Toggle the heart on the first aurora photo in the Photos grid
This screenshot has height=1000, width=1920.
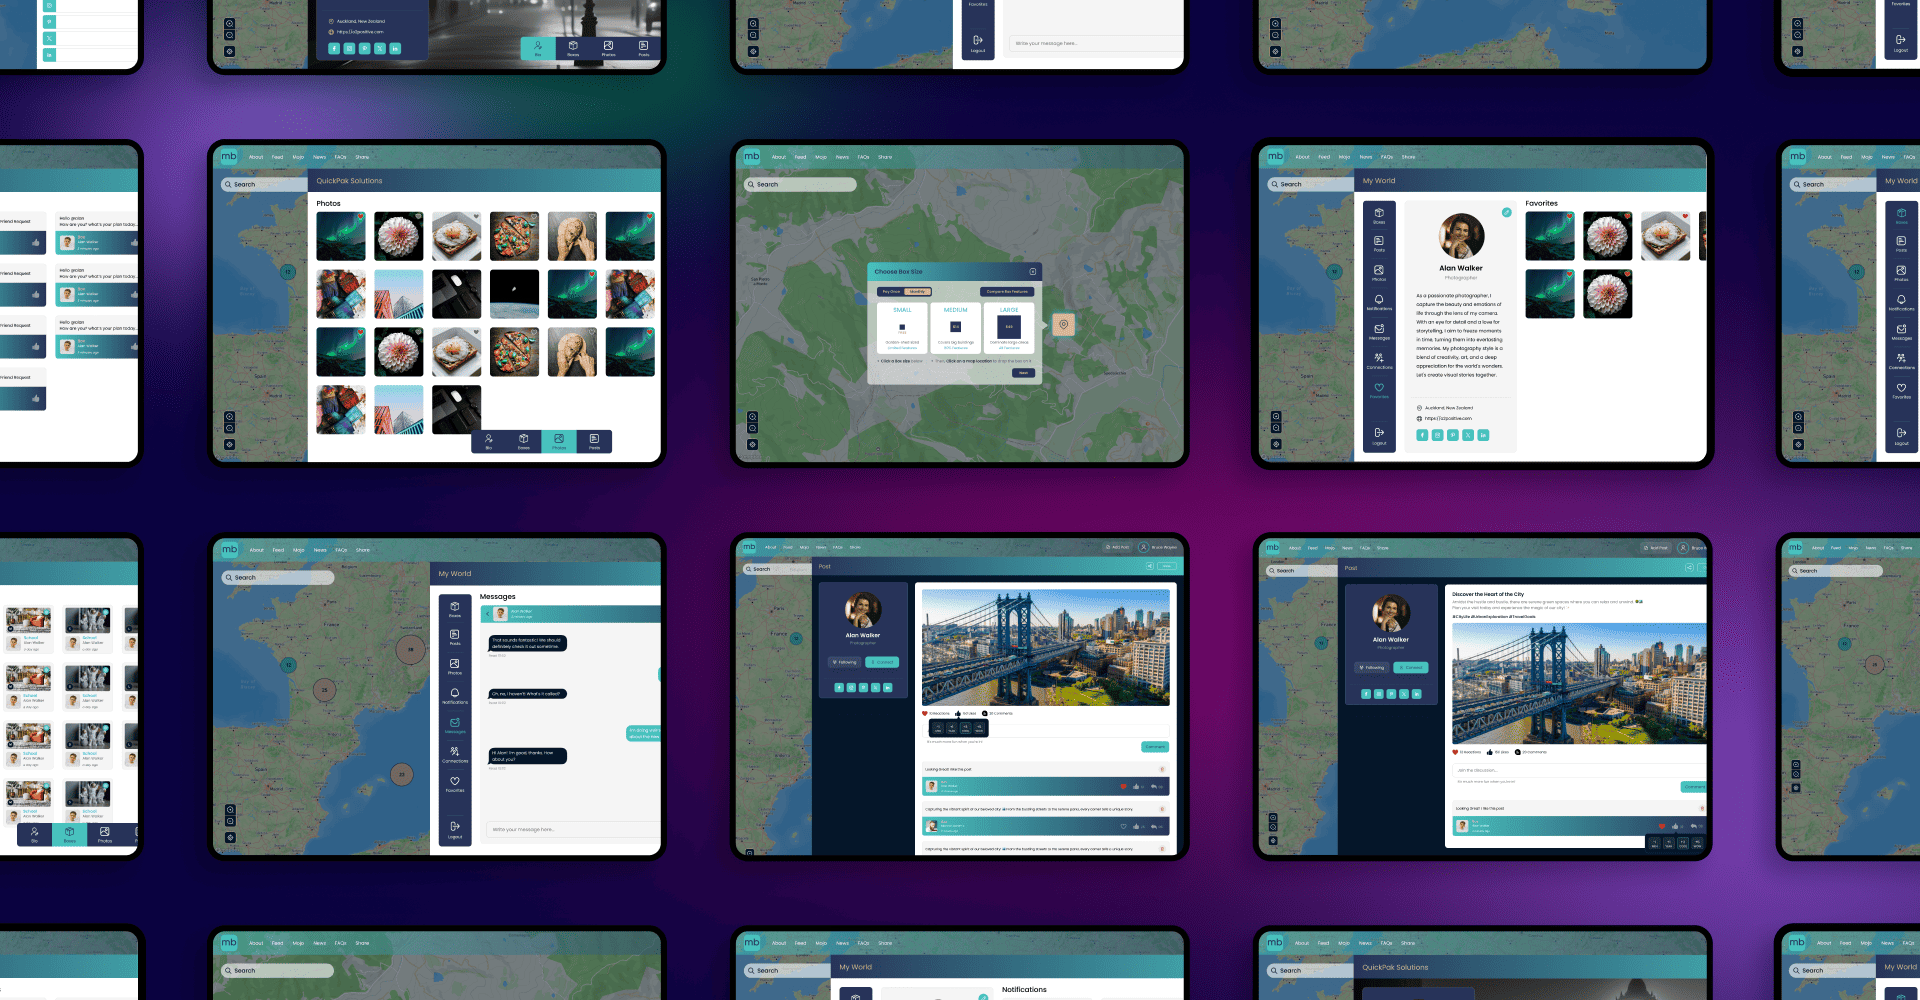(x=360, y=217)
